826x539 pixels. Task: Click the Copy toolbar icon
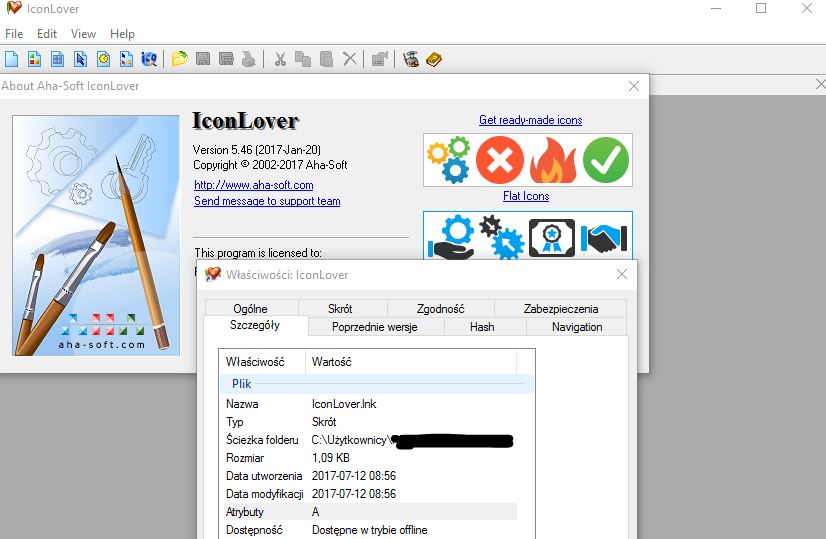coord(303,59)
